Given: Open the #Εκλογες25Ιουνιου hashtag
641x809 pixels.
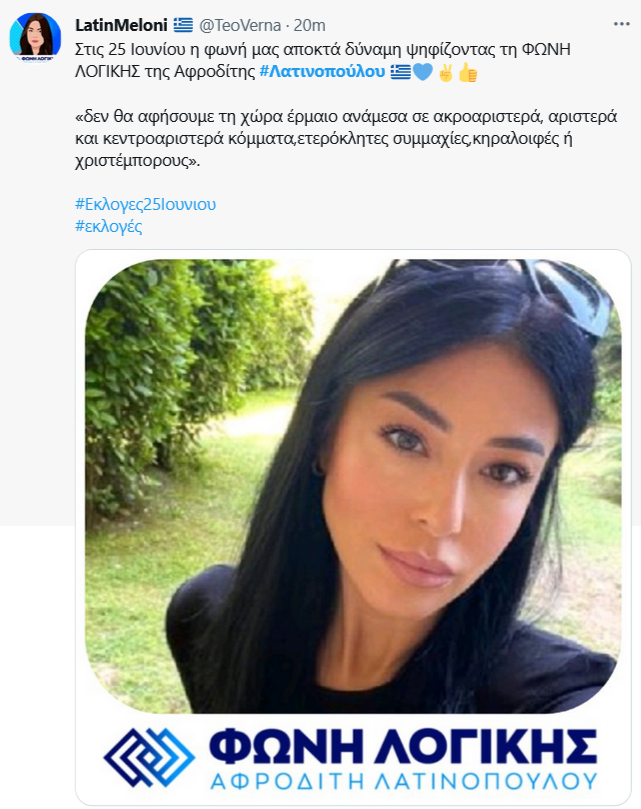Looking at the screenshot, I should [x=146, y=204].
